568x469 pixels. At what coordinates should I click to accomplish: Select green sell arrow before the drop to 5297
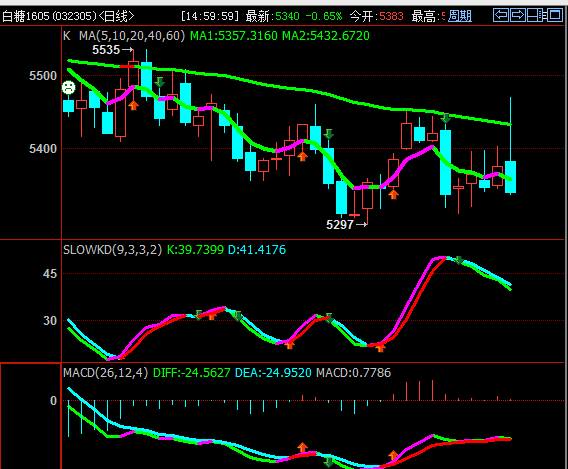pos(329,134)
